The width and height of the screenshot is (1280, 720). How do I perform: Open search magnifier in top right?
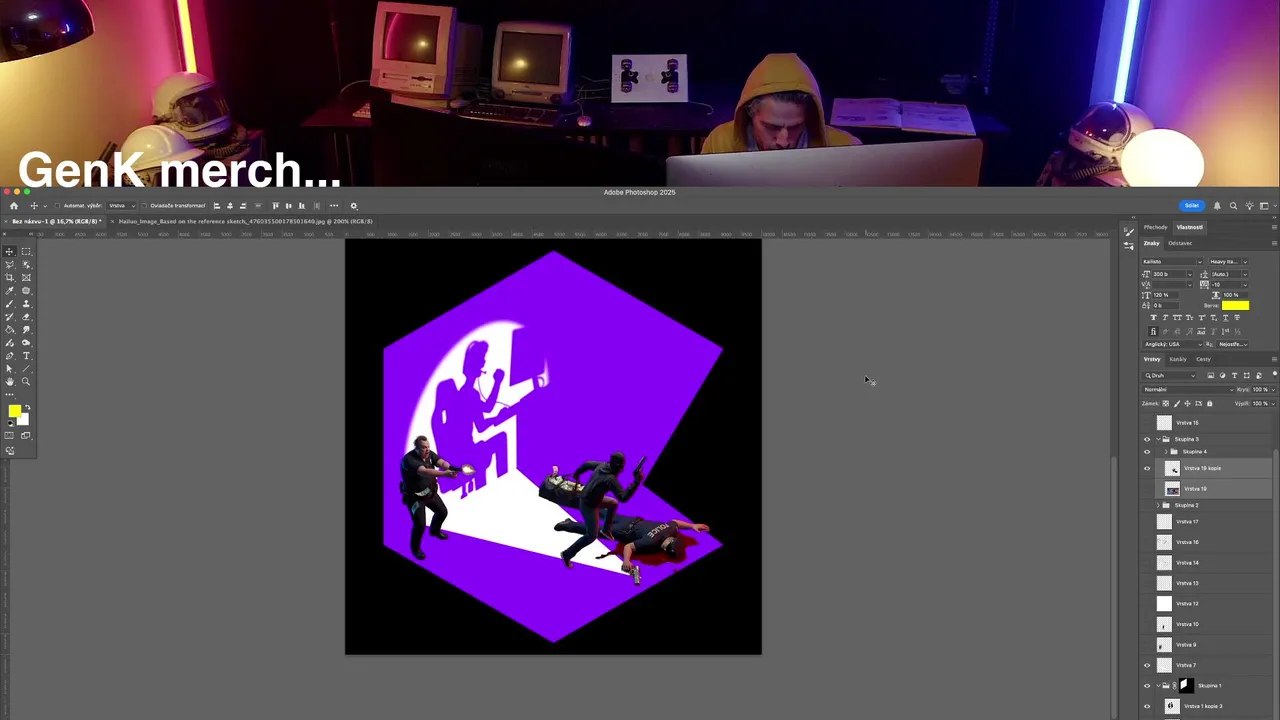[1233, 206]
